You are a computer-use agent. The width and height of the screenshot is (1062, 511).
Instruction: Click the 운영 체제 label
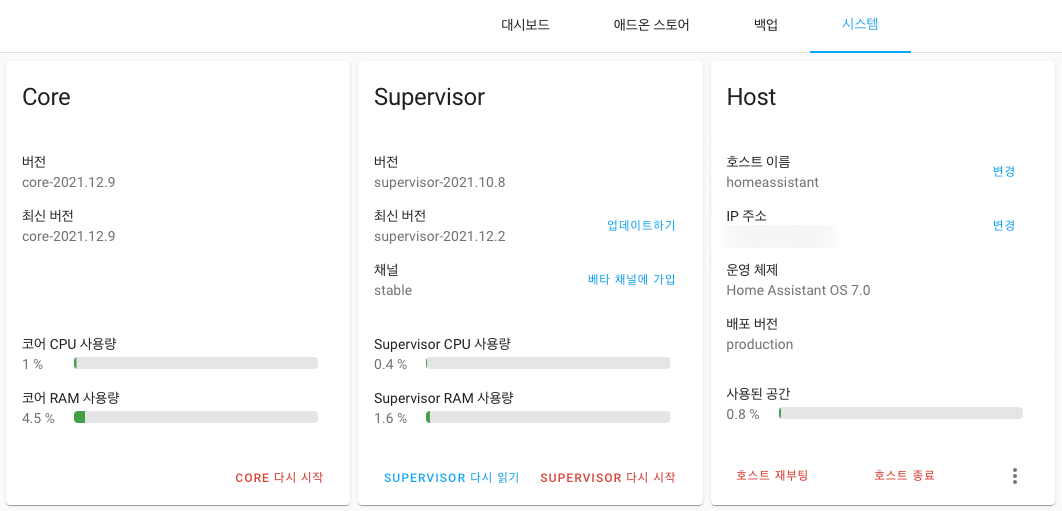coord(752,270)
